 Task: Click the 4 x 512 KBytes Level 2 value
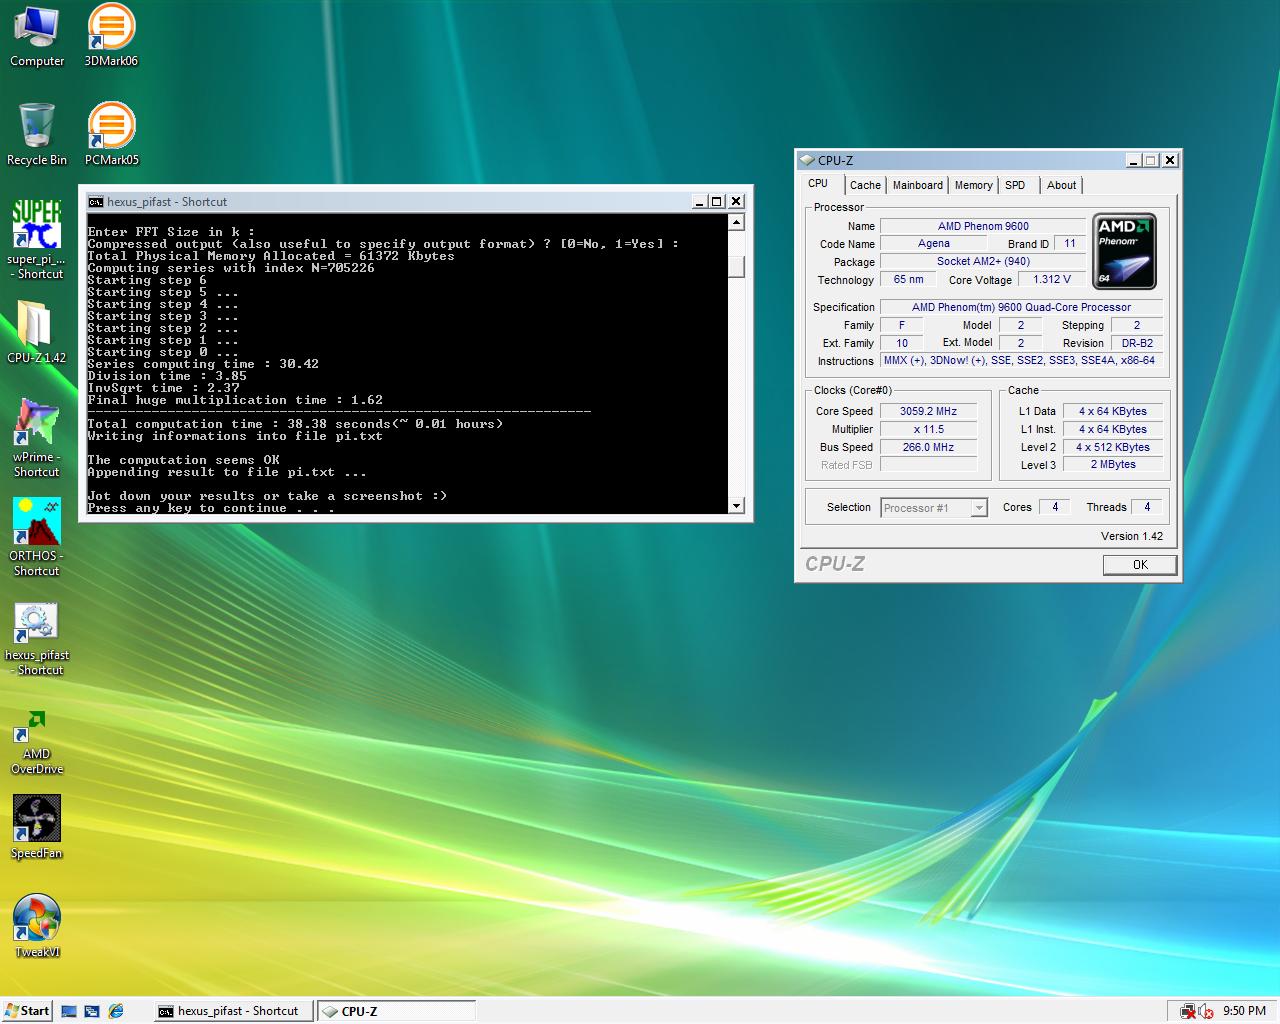[x=1113, y=447]
